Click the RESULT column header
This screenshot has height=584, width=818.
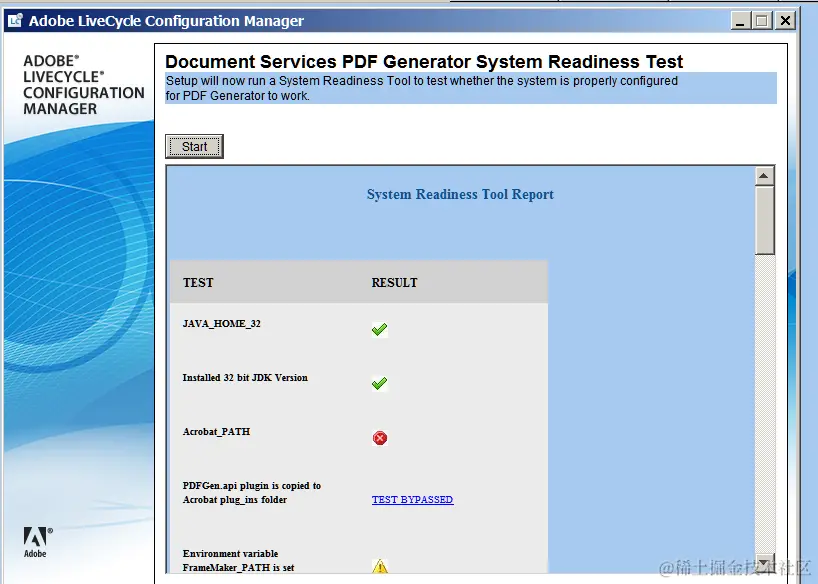pyautogui.click(x=394, y=282)
